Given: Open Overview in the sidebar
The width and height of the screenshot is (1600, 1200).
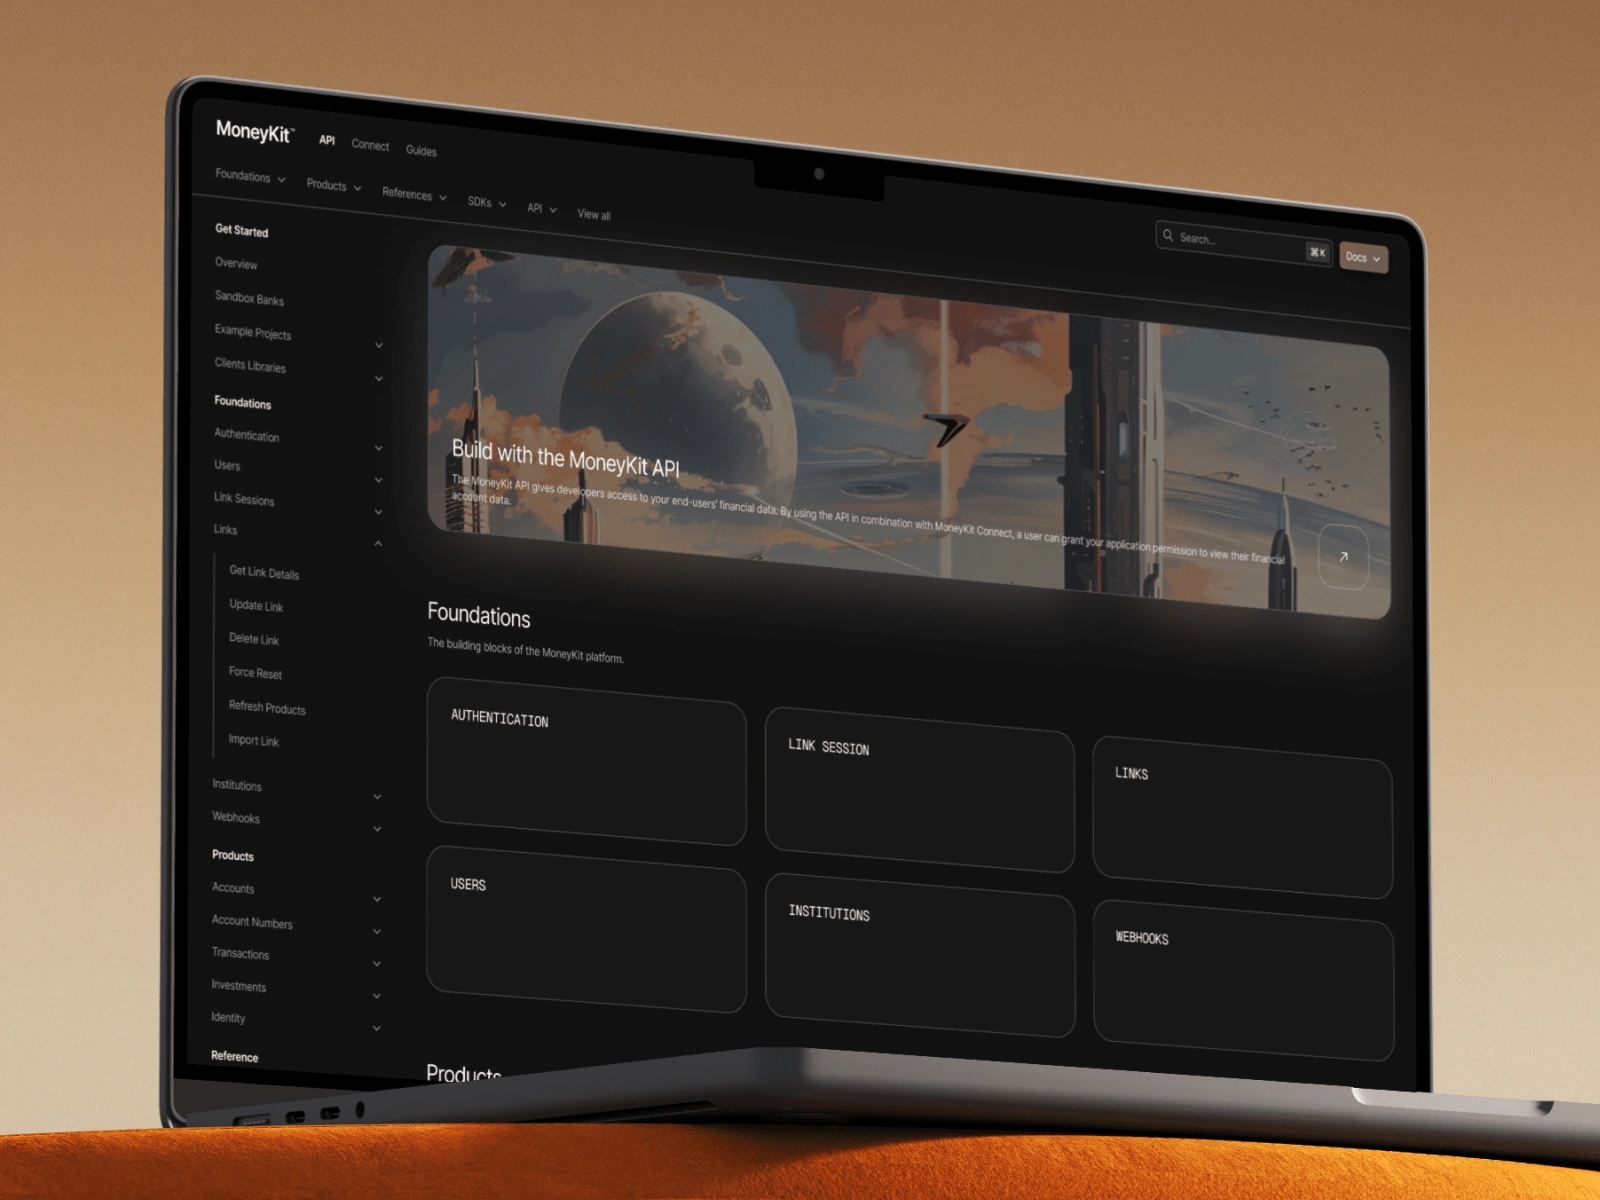Looking at the screenshot, I should [x=236, y=264].
